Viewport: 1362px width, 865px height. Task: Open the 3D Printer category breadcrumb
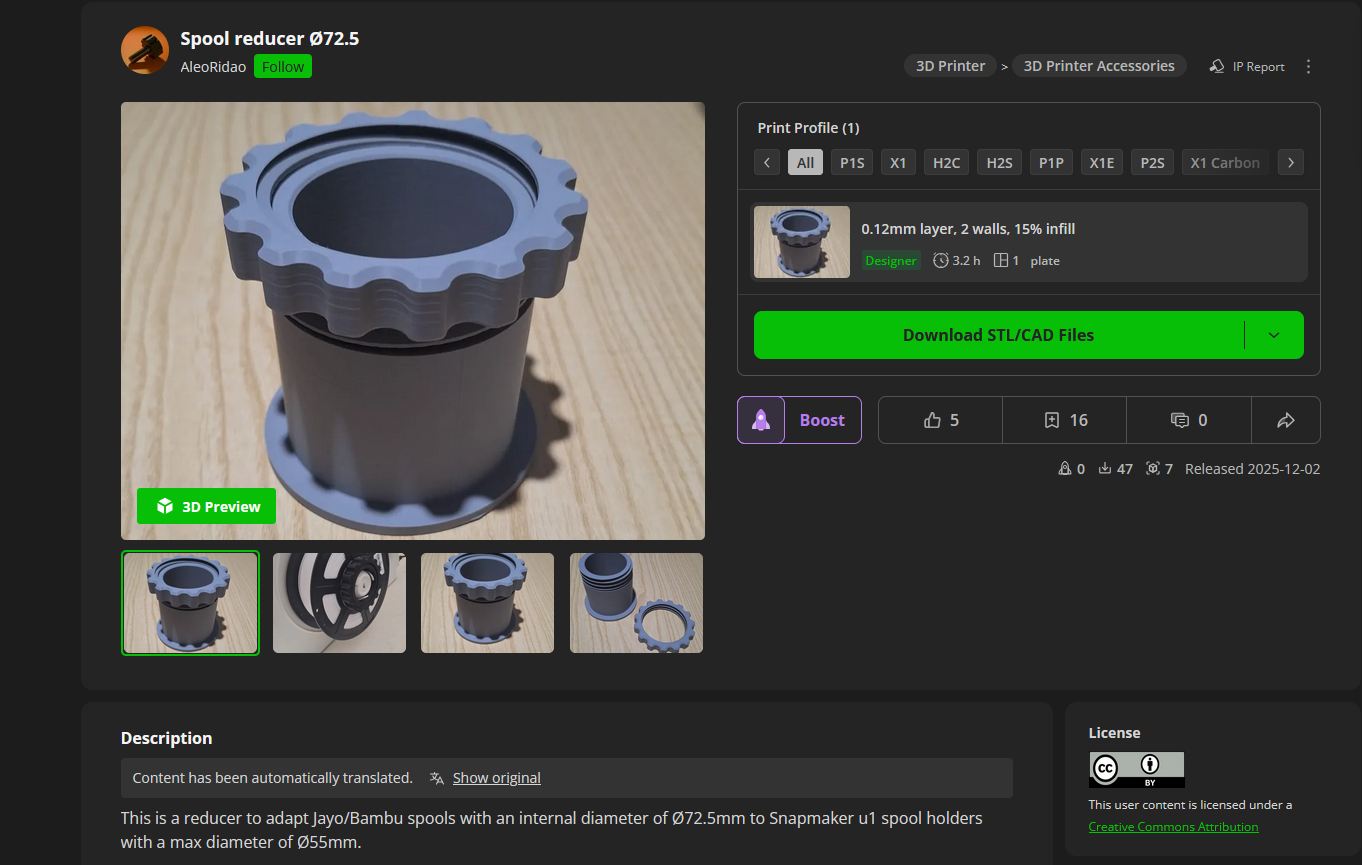[x=951, y=66]
